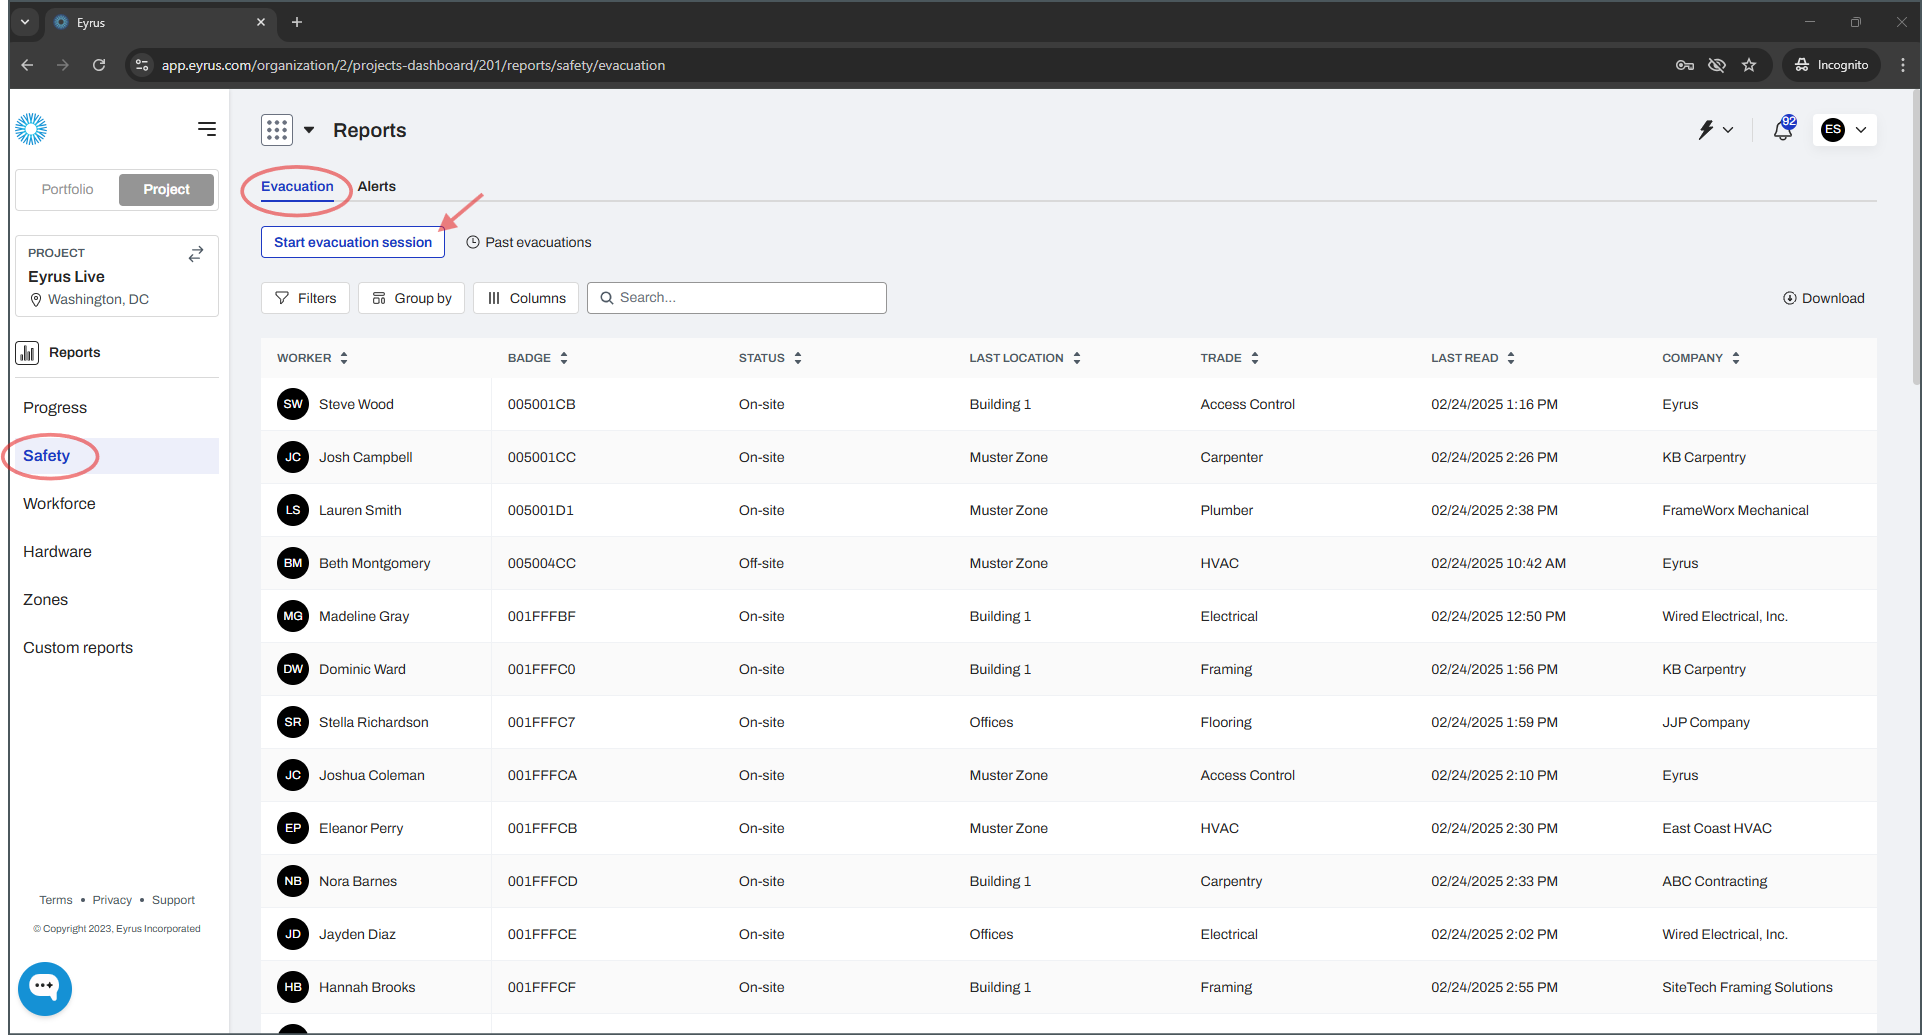Click Dominic Ward's DW avatar
The height and width of the screenshot is (1035, 1922).
pos(293,669)
